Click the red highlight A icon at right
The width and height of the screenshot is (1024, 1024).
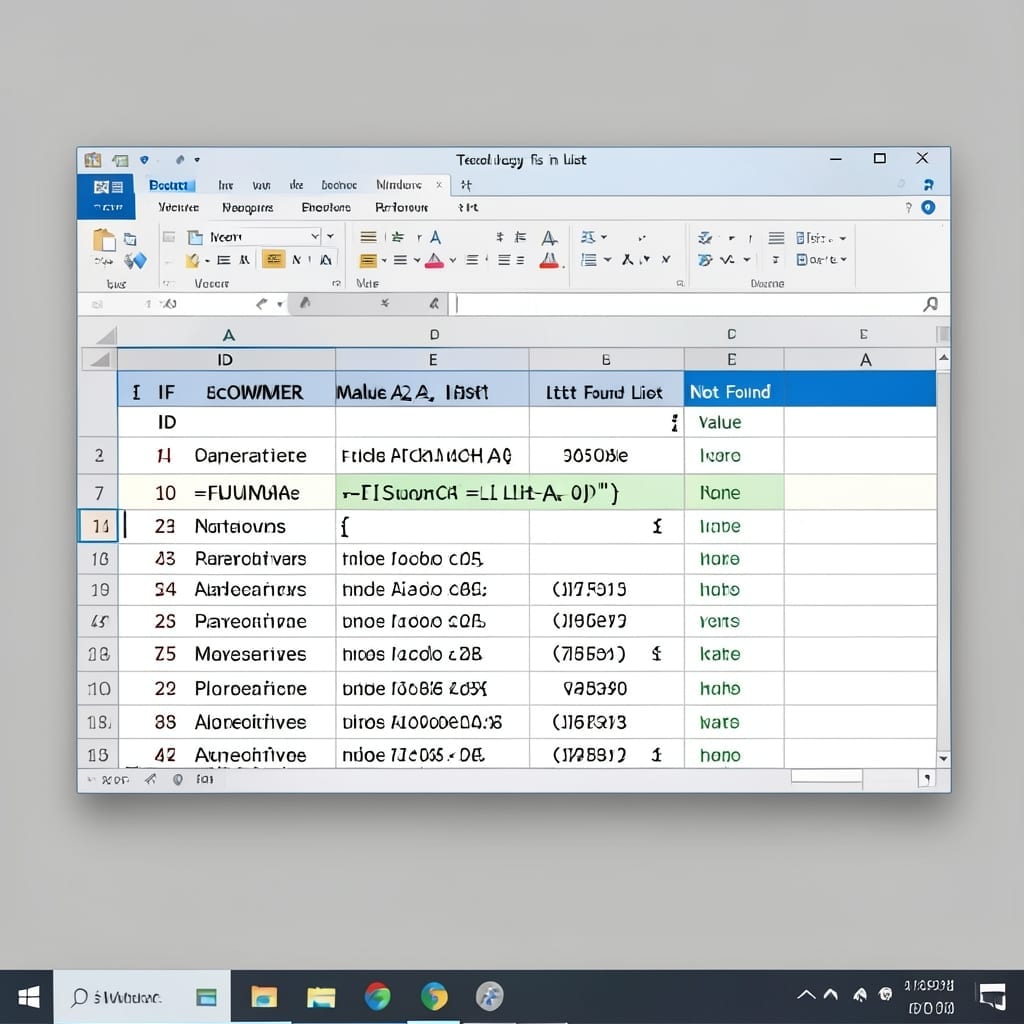click(x=549, y=261)
